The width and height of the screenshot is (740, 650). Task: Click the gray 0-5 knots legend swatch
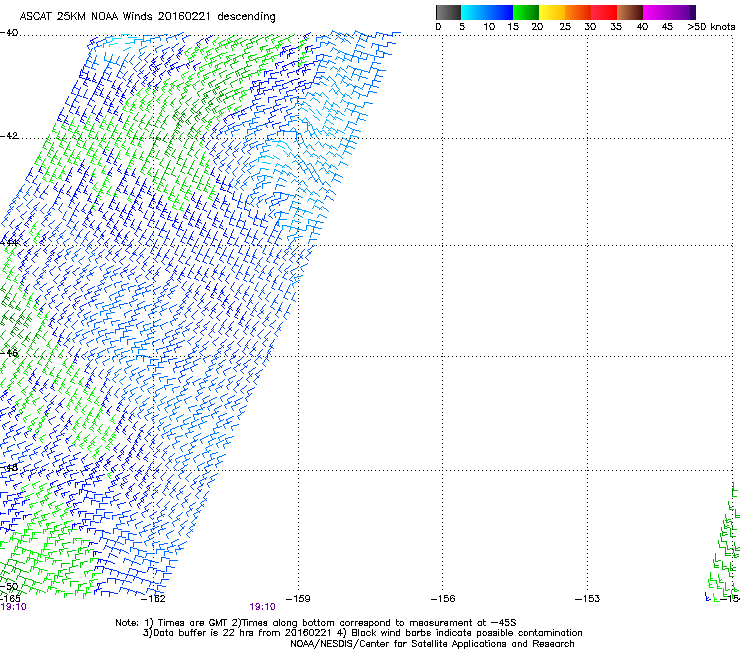[448, 12]
